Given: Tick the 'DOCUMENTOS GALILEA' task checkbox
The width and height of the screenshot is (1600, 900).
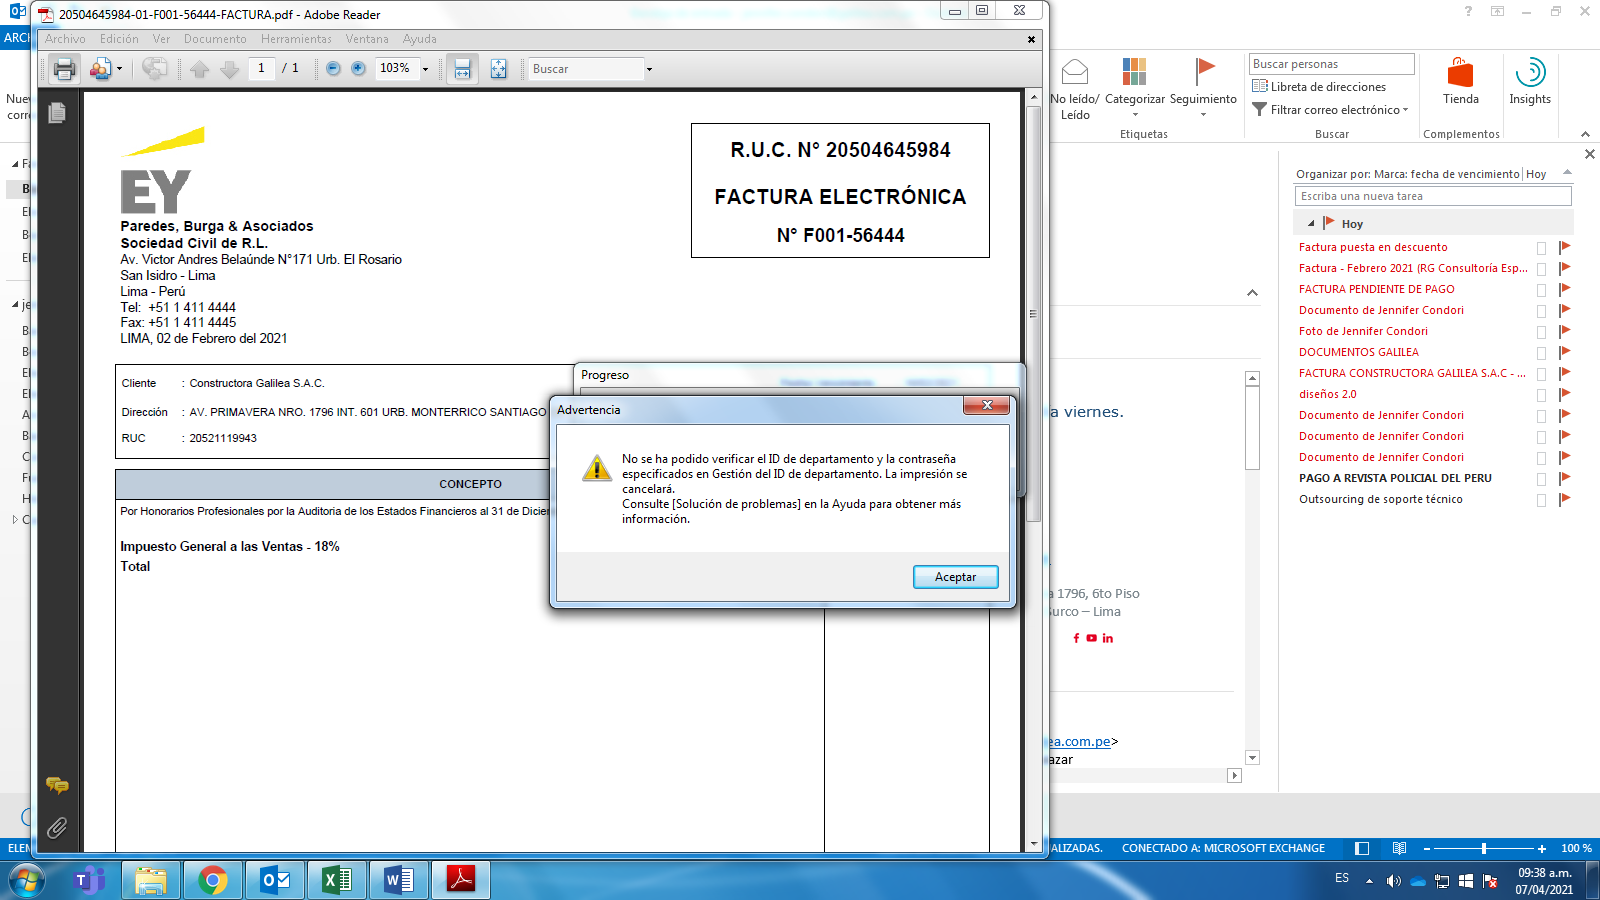Looking at the screenshot, I should click(1541, 353).
